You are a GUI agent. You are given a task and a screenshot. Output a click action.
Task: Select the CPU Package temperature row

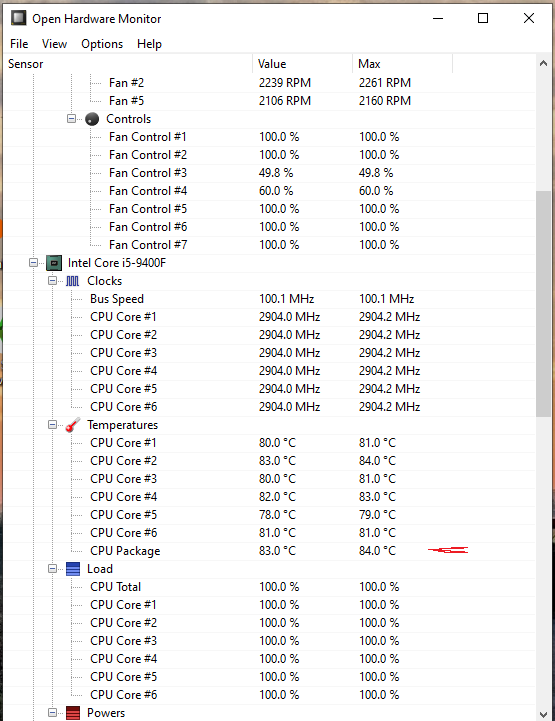(x=269, y=551)
